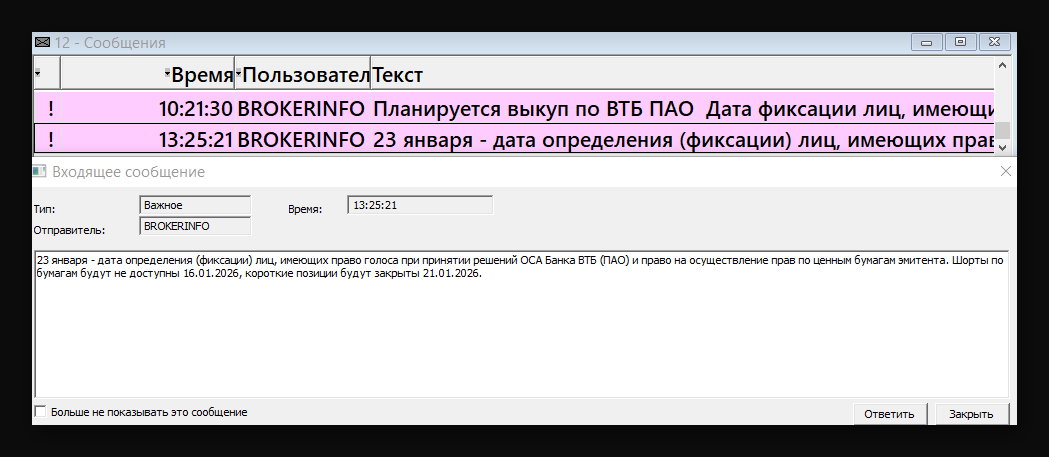Close the Сообщения window with X
The image size is (1049, 457).
coord(995,43)
